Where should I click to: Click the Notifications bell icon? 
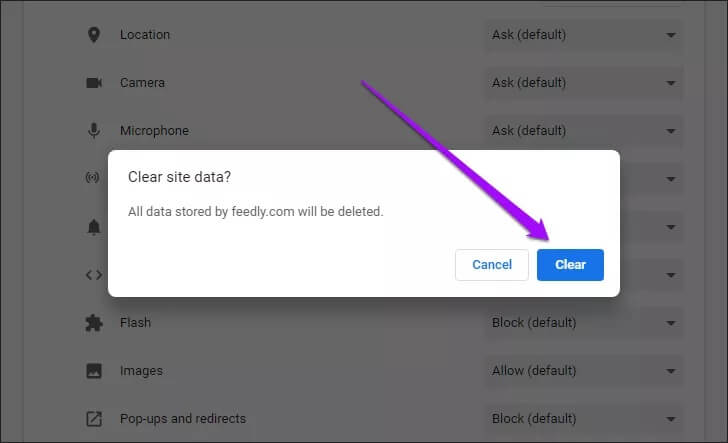pos(94,227)
